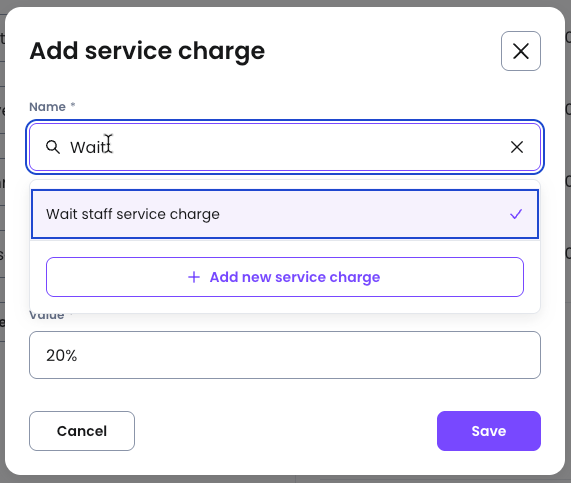Click blank space between Cancel and Save
The width and height of the screenshot is (571, 483).
point(286,431)
